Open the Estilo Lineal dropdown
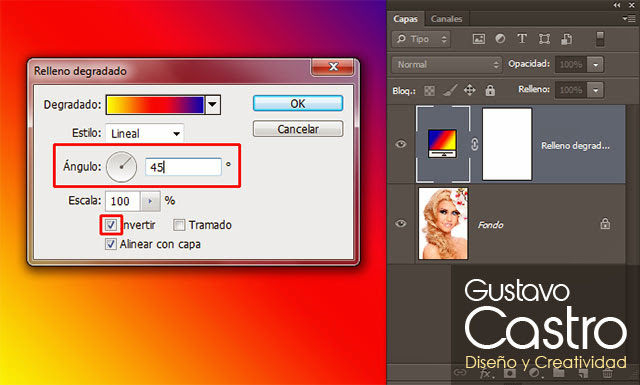Screen dimensions: 640x385 pos(144,134)
